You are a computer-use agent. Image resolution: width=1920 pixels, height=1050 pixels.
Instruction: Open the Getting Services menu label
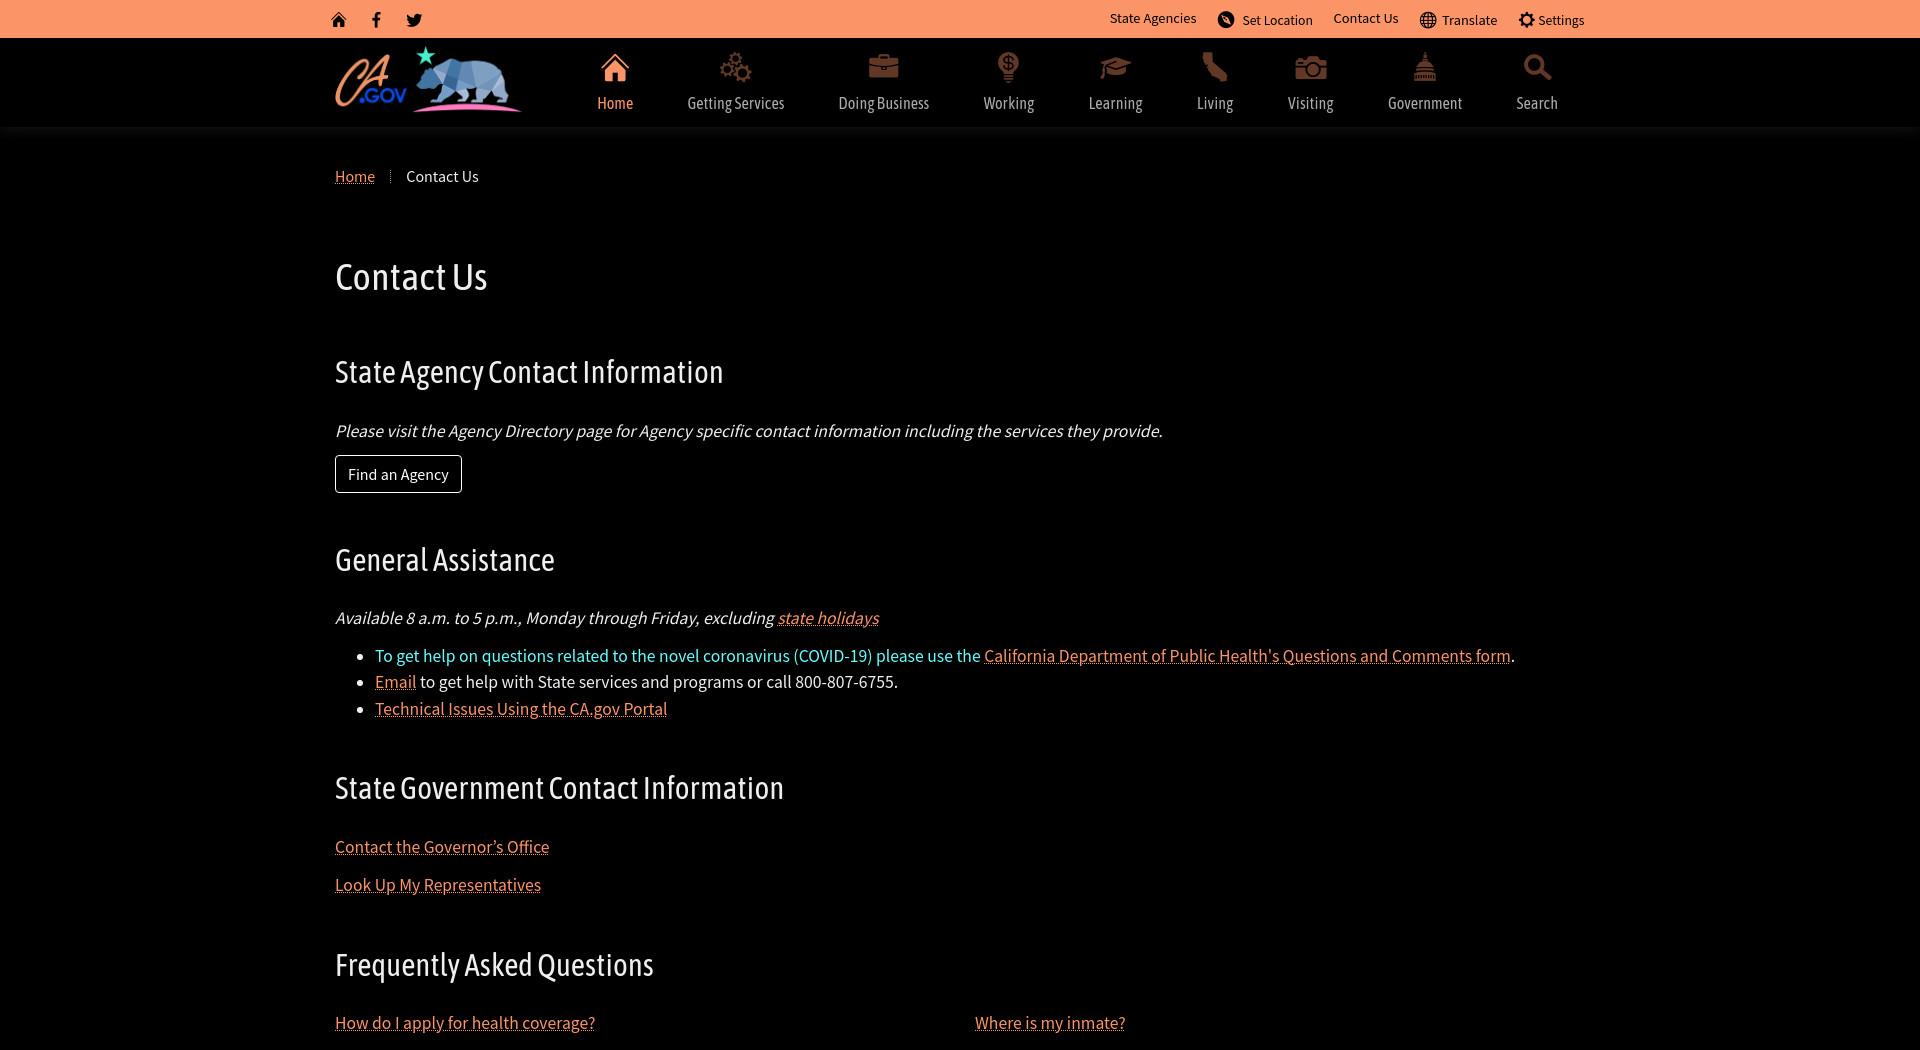[736, 104]
